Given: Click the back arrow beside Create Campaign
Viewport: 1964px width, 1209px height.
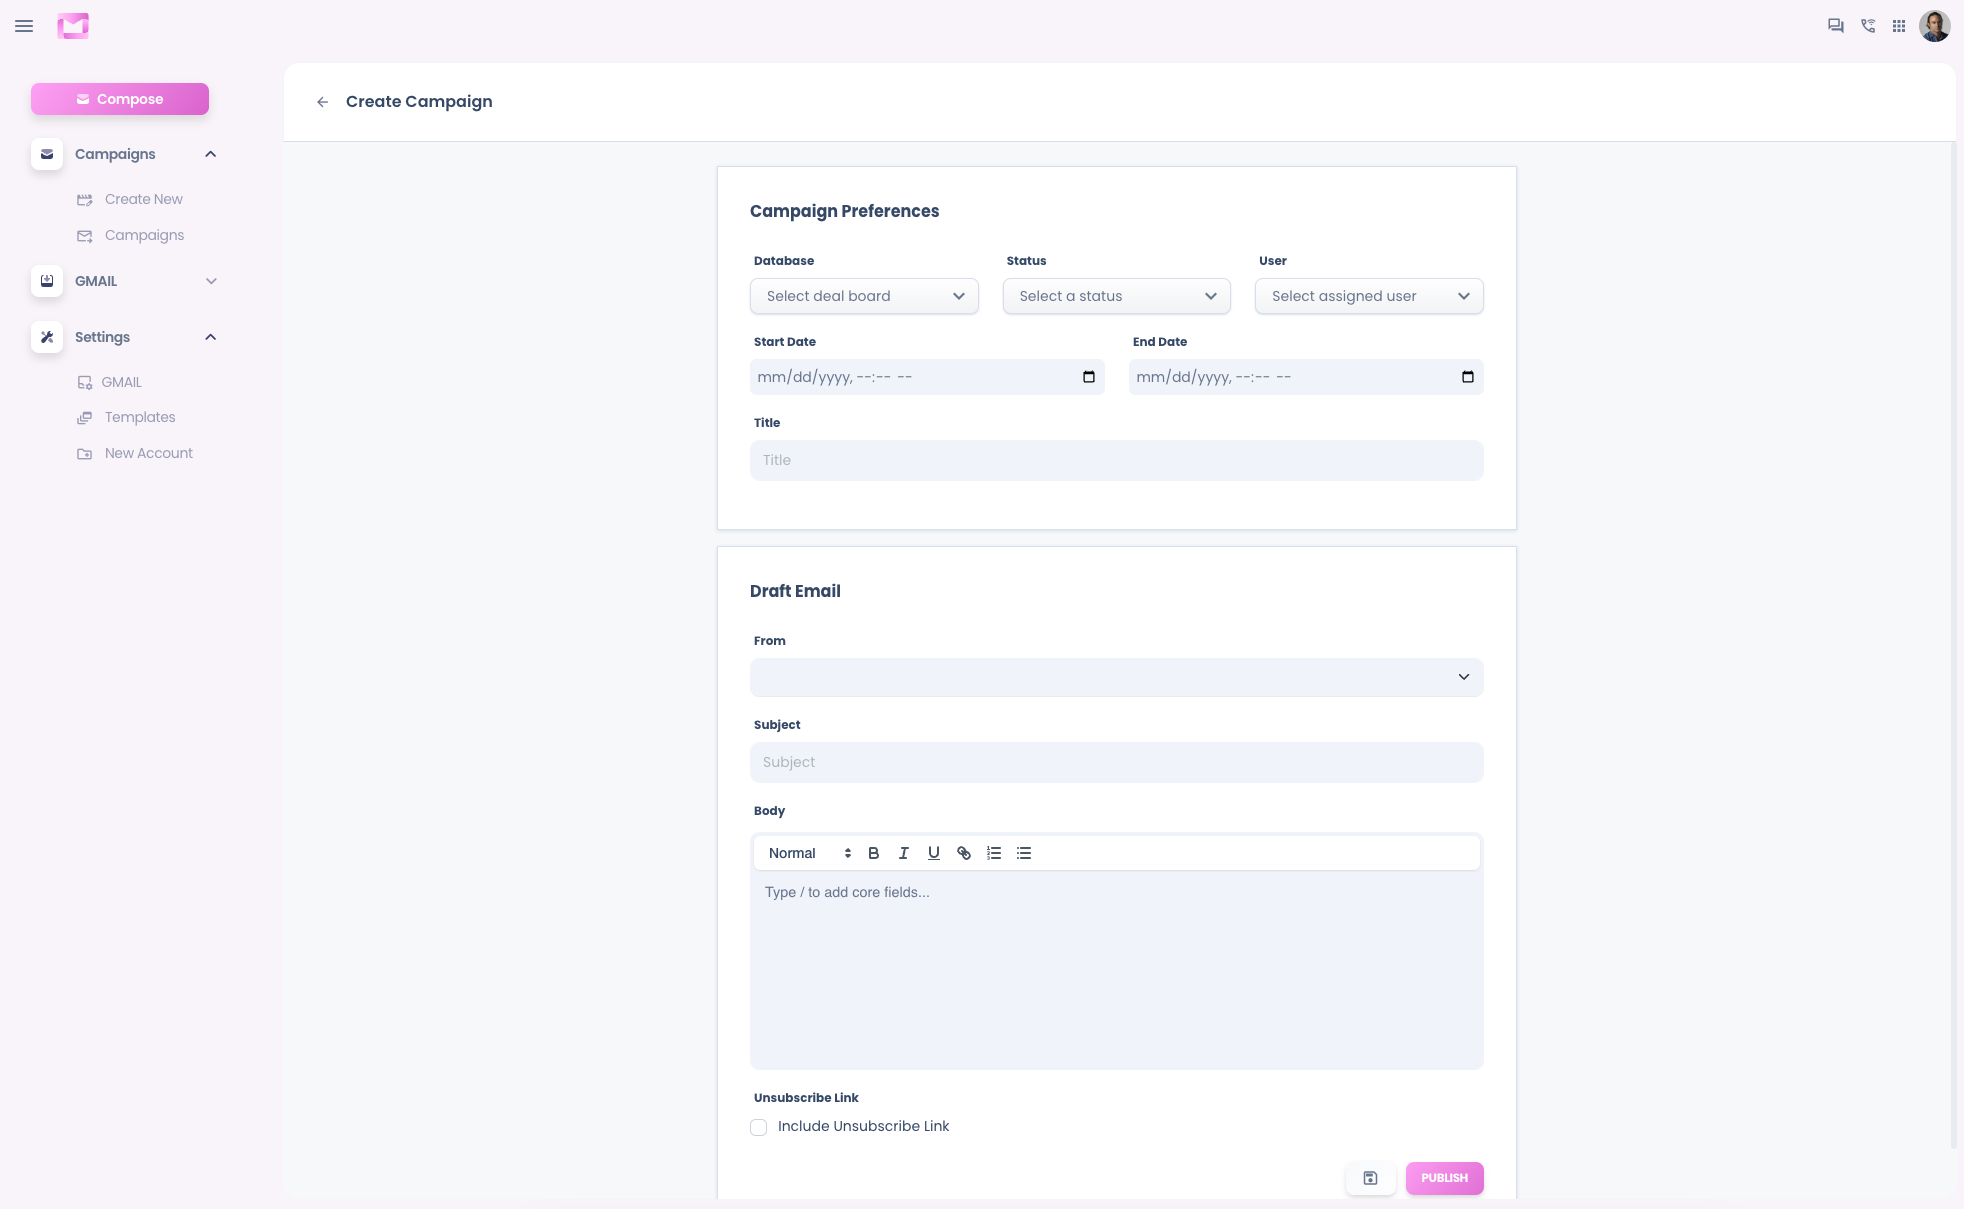Looking at the screenshot, I should pyautogui.click(x=322, y=102).
